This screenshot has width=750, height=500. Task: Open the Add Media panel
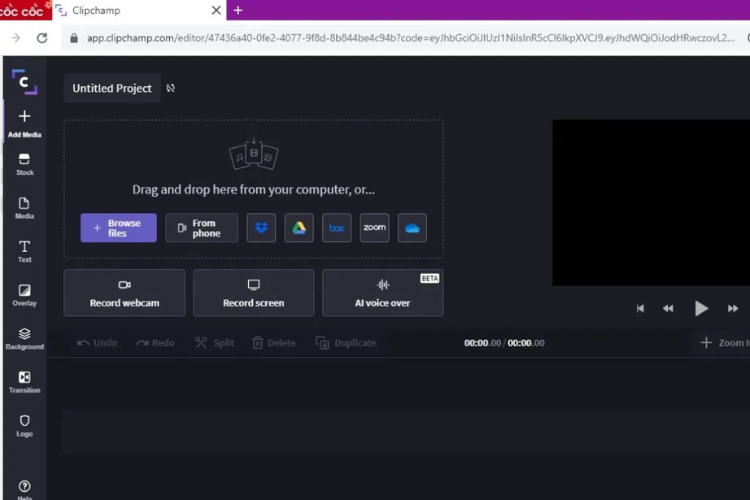(24, 123)
